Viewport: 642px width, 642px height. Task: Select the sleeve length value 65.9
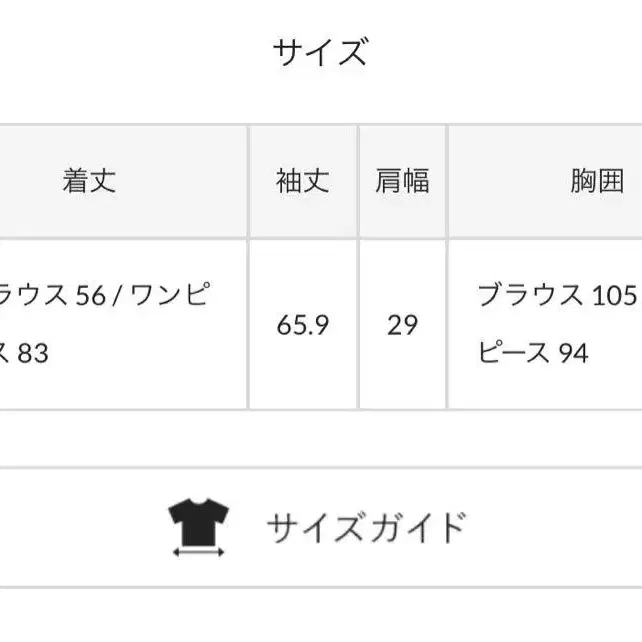303,325
